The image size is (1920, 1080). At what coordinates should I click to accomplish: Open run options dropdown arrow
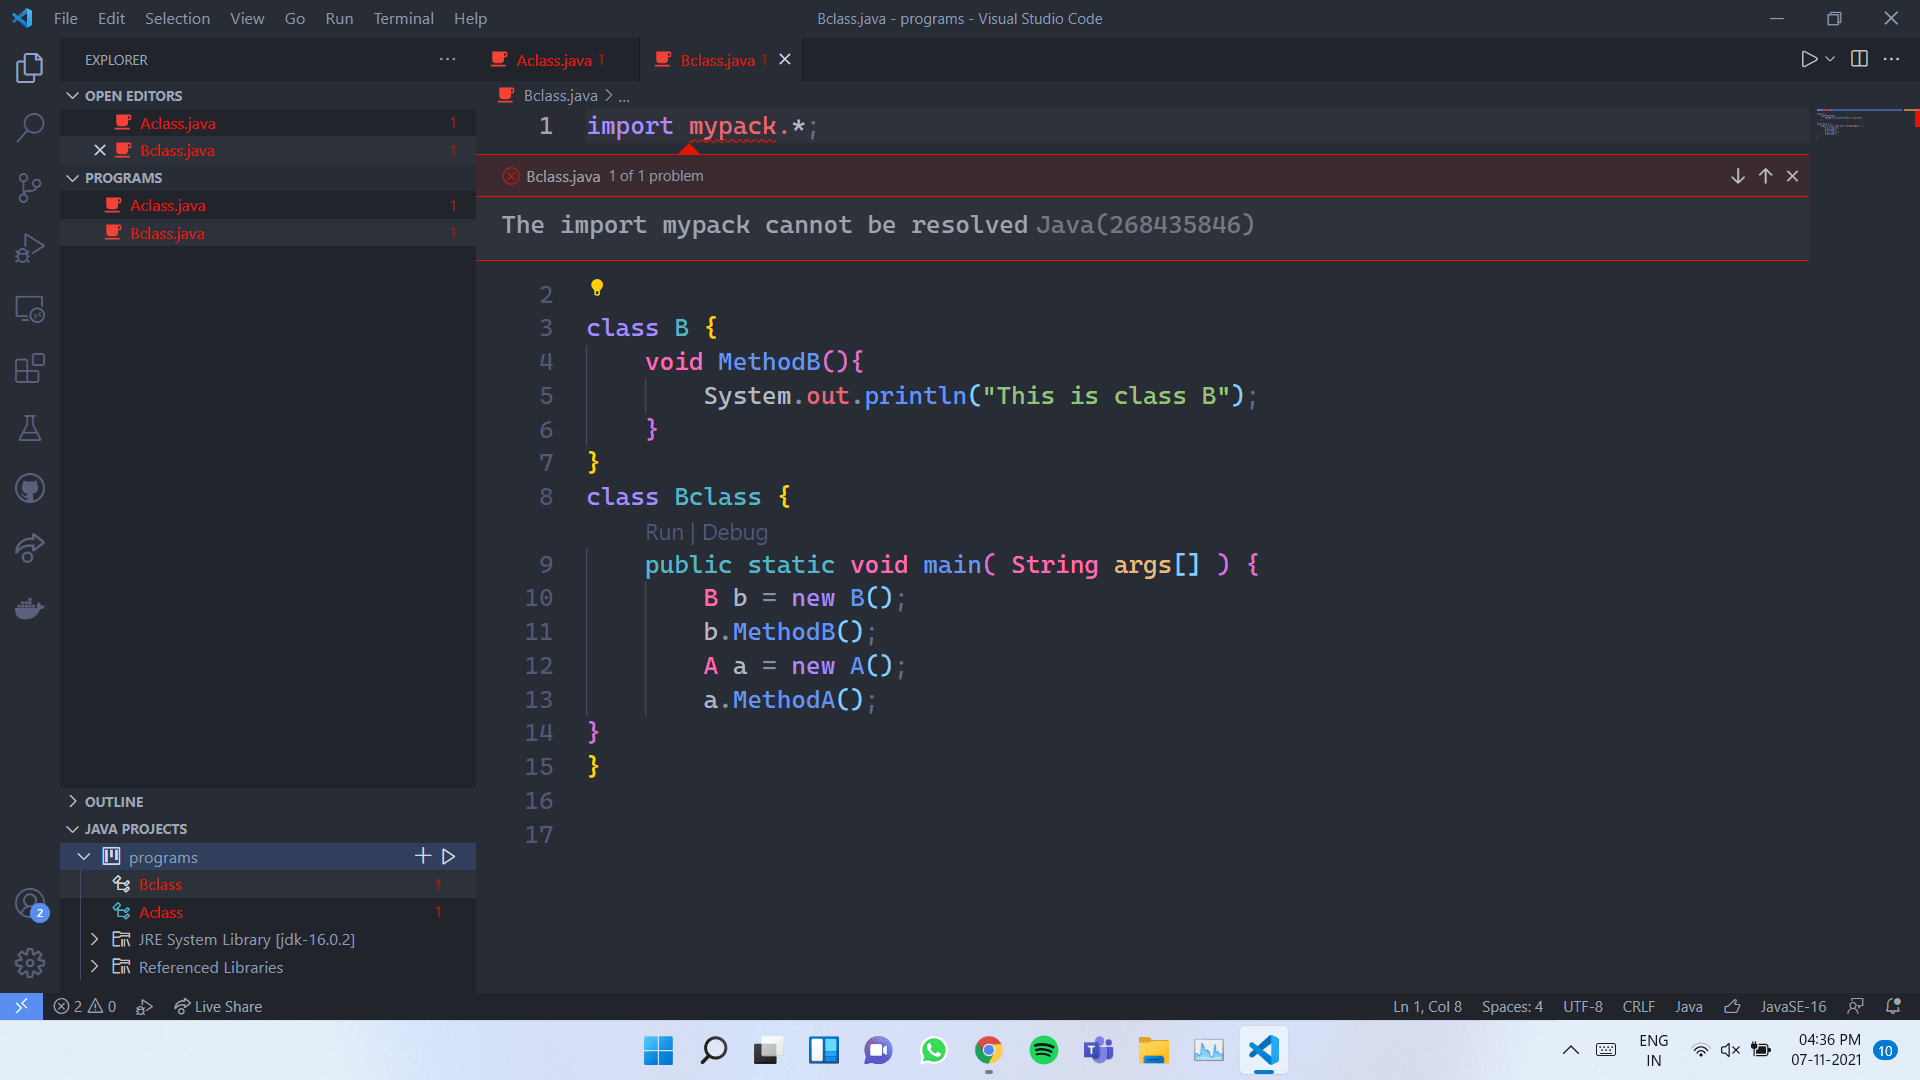pyautogui.click(x=1830, y=59)
